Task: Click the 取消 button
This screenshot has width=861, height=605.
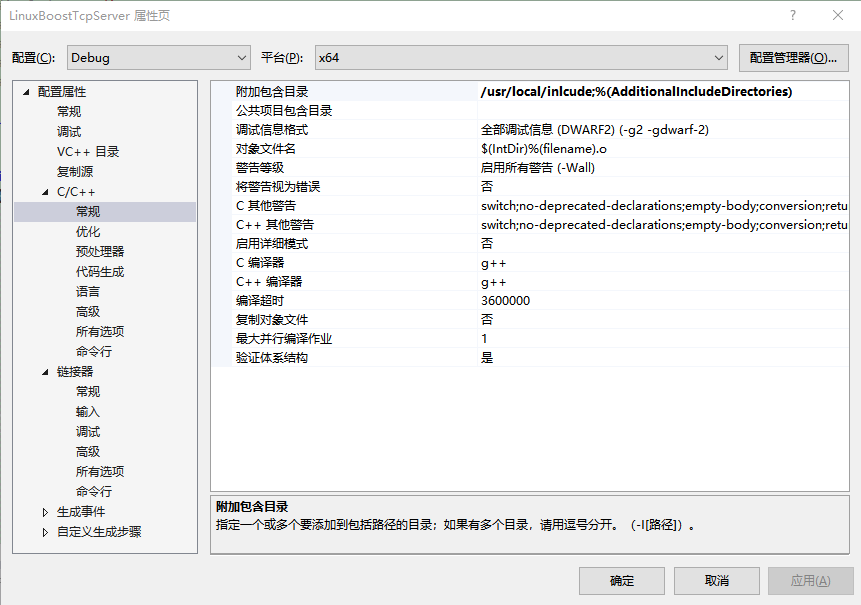Action: tap(716, 580)
